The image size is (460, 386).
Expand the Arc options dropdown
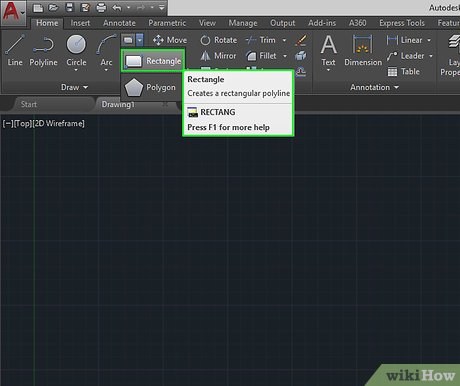(x=106, y=70)
